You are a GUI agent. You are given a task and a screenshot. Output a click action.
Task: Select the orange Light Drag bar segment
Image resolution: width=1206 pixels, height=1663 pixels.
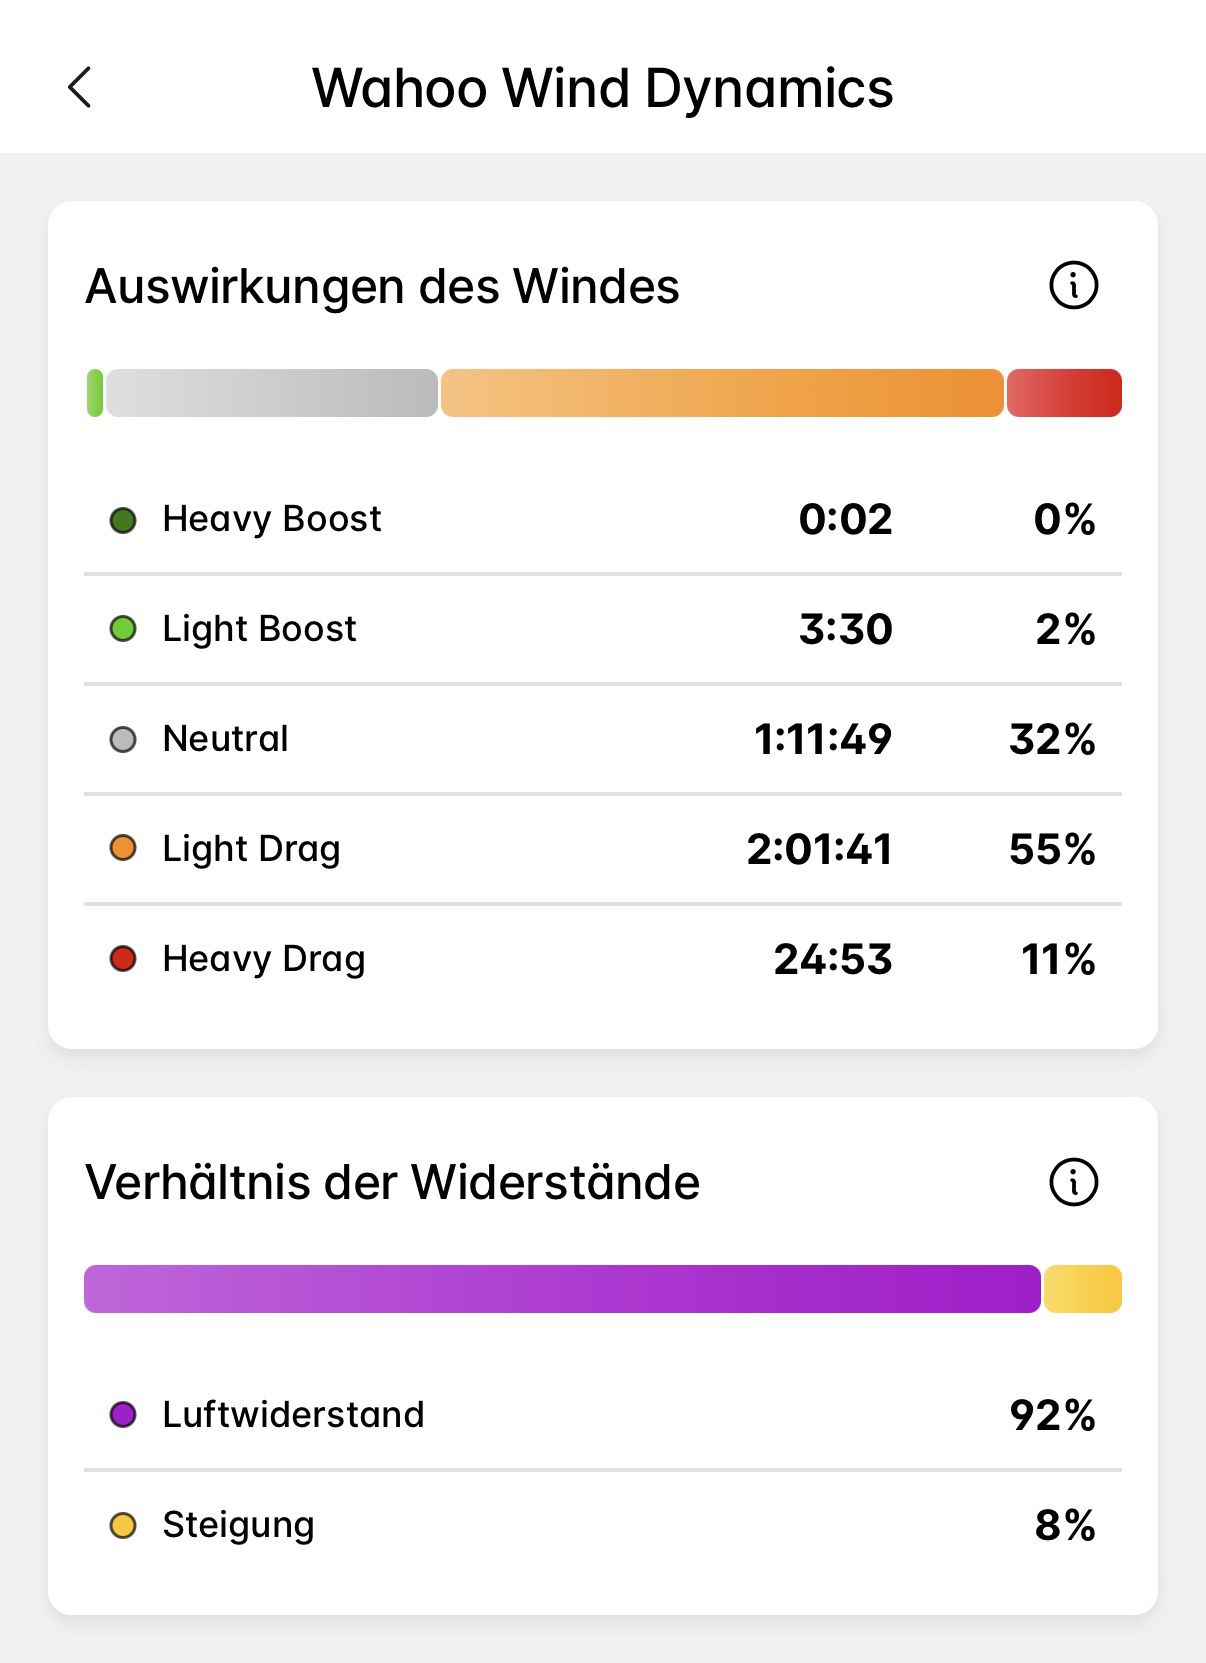click(722, 393)
